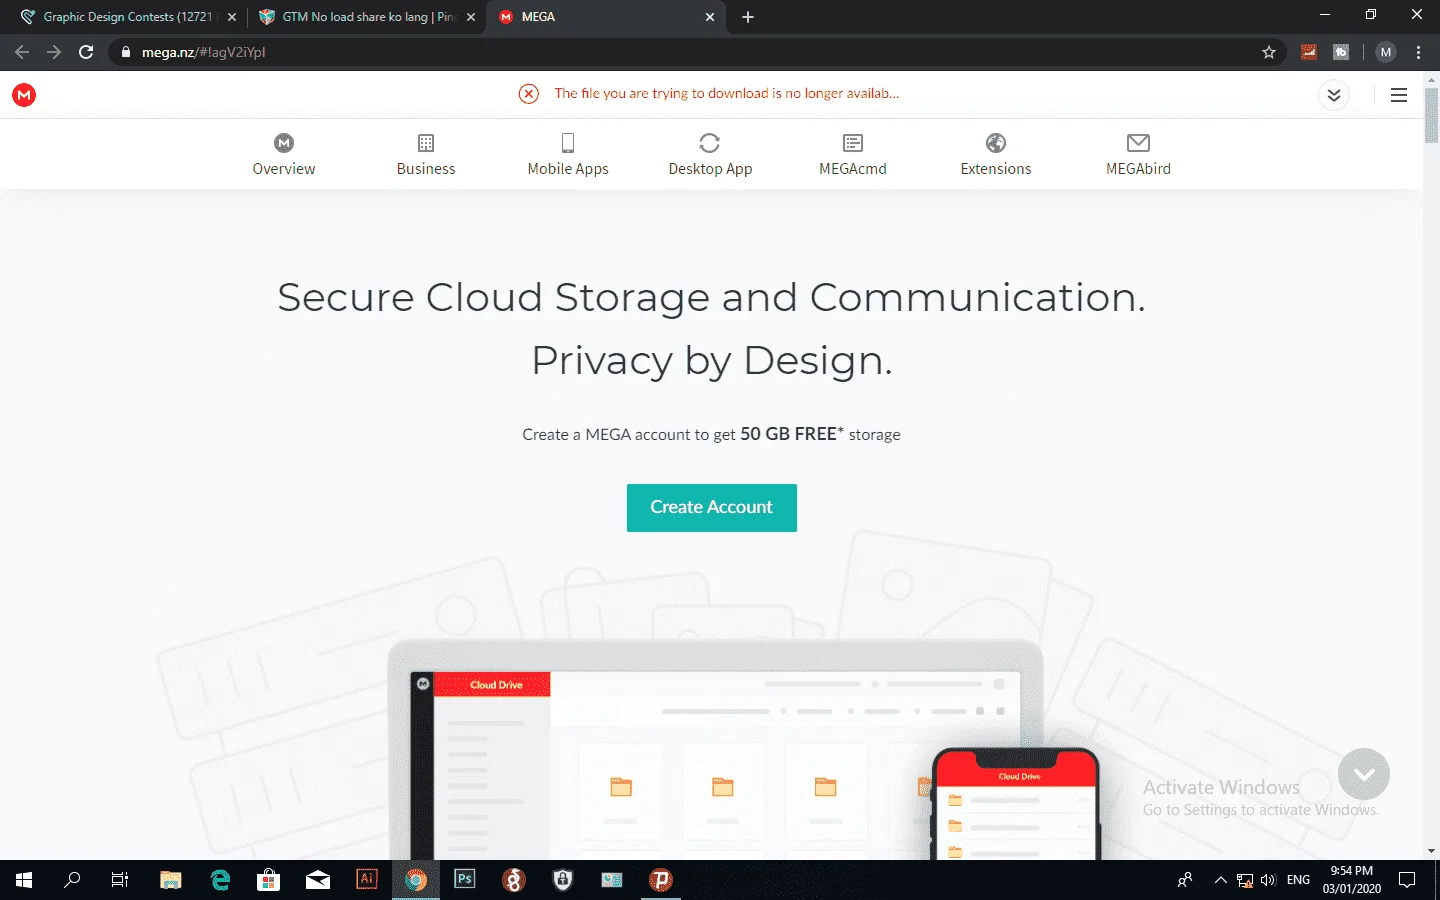Open the Chrome taskbar icon
Image resolution: width=1440 pixels, height=900 pixels.
click(x=416, y=880)
